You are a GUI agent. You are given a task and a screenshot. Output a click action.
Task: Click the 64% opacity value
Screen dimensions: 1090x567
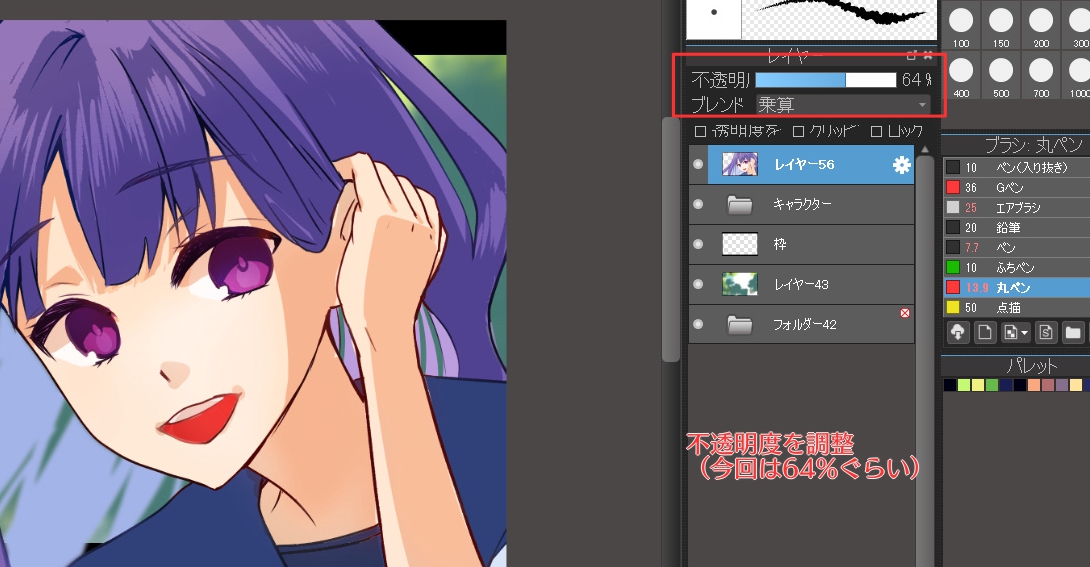(x=916, y=80)
